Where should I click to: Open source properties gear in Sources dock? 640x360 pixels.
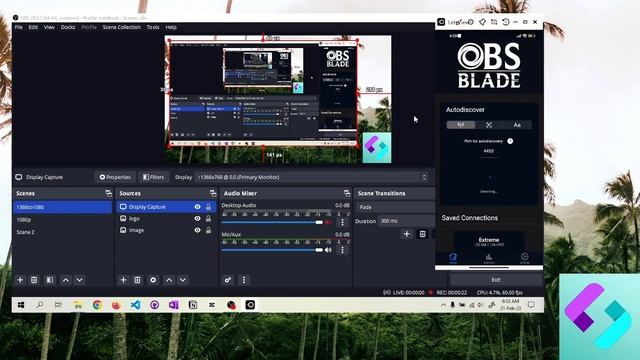pos(153,280)
